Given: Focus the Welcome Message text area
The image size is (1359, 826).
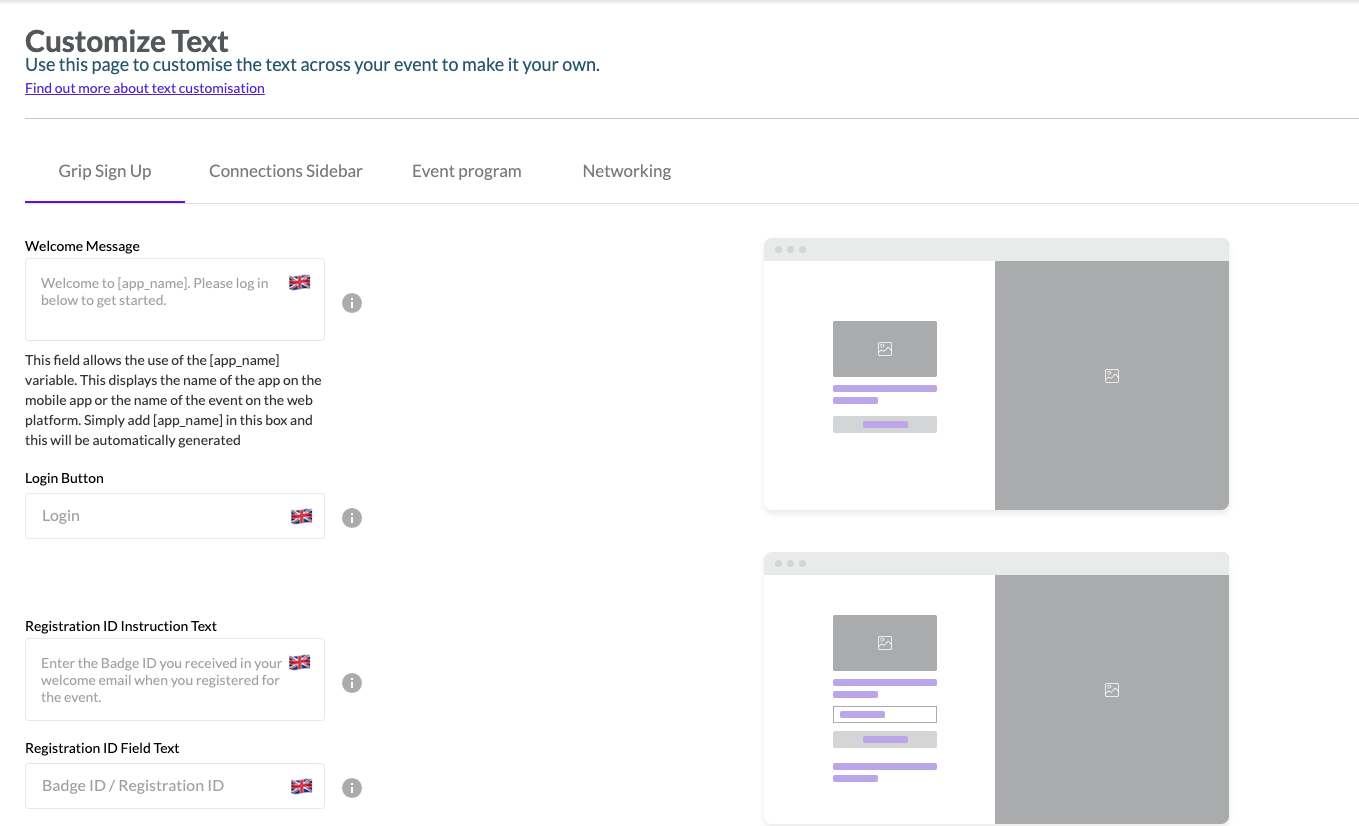Looking at the screenshot, I should (x=175, y=299).
